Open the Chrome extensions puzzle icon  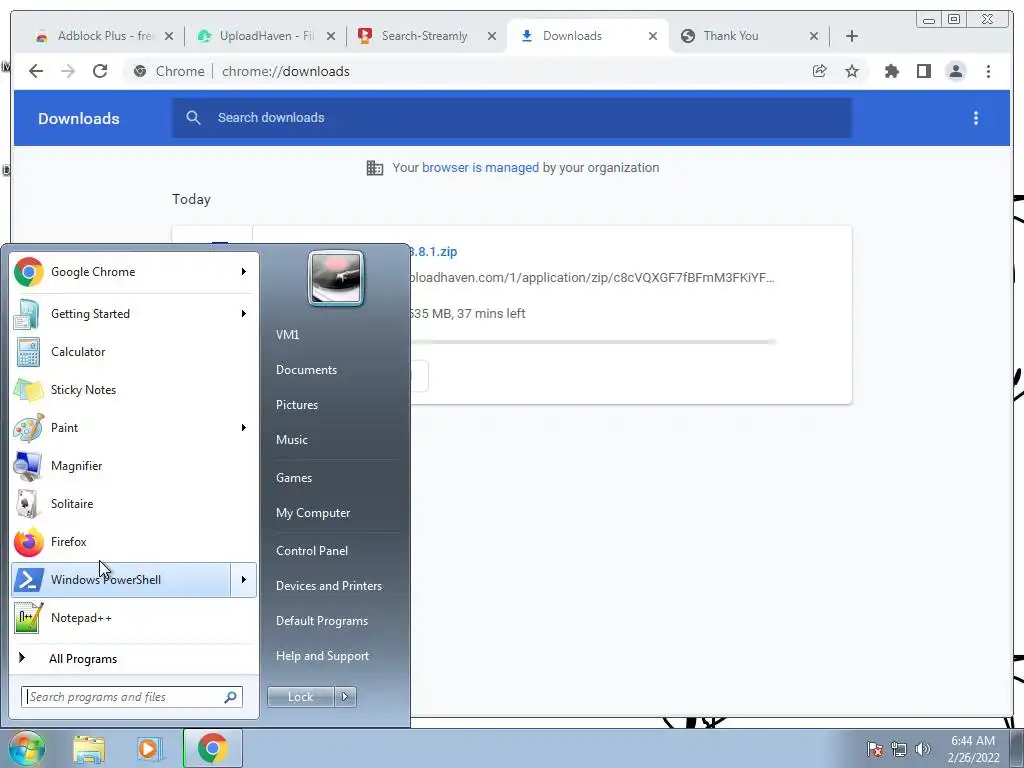pos(891,71)
